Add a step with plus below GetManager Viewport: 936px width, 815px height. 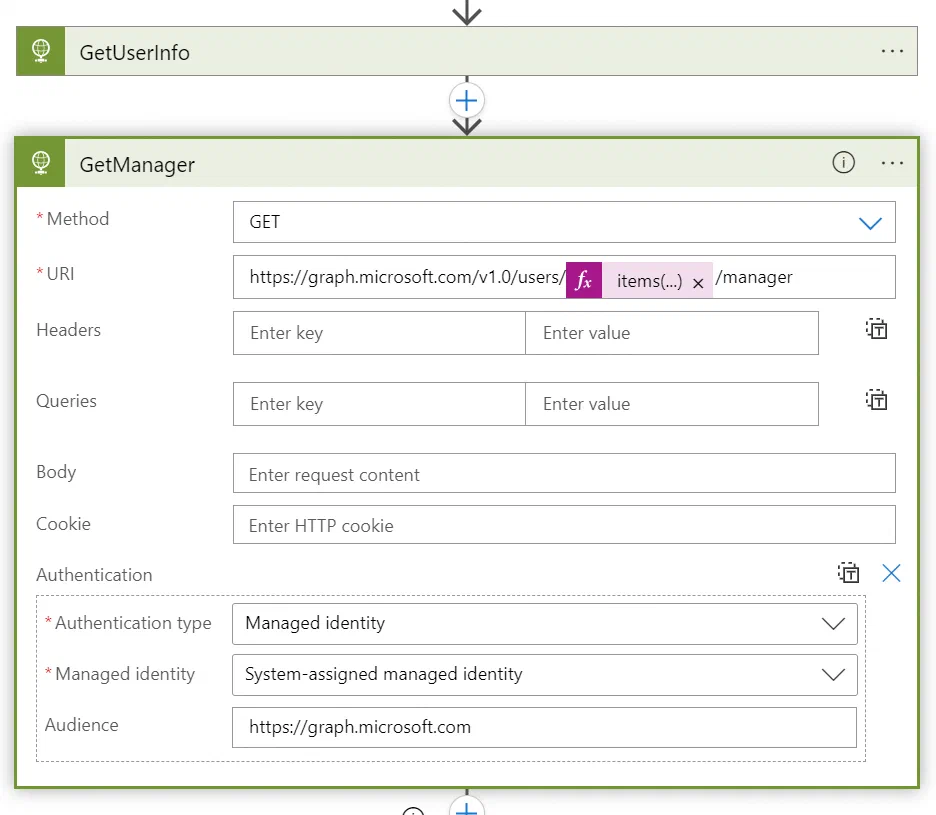[x=466, y=806]
